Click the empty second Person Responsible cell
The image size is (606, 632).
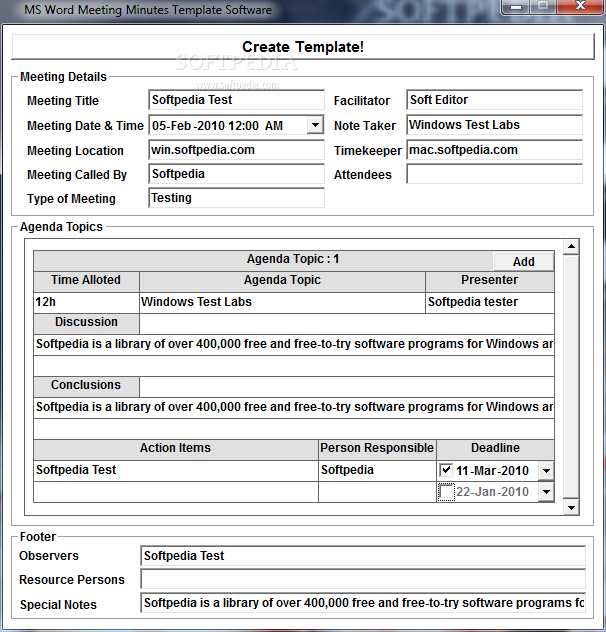[x=377, y=492]
